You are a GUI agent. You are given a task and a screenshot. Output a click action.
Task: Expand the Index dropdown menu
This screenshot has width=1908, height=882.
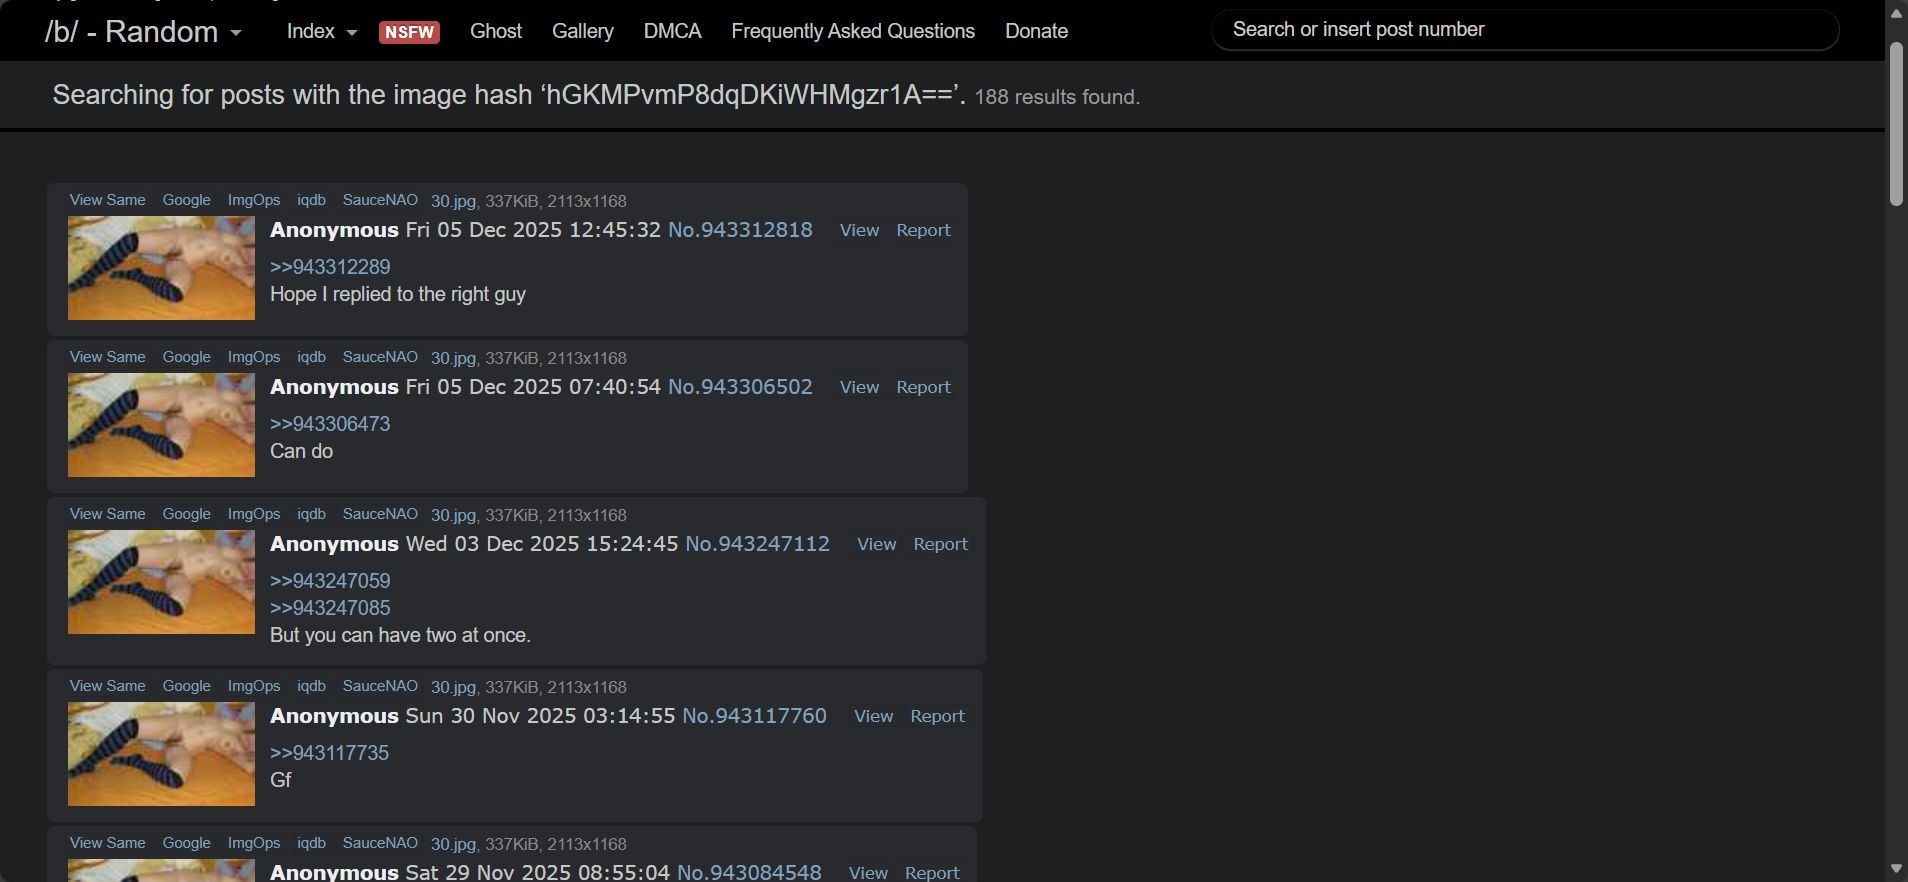click(x=322, y=31)
